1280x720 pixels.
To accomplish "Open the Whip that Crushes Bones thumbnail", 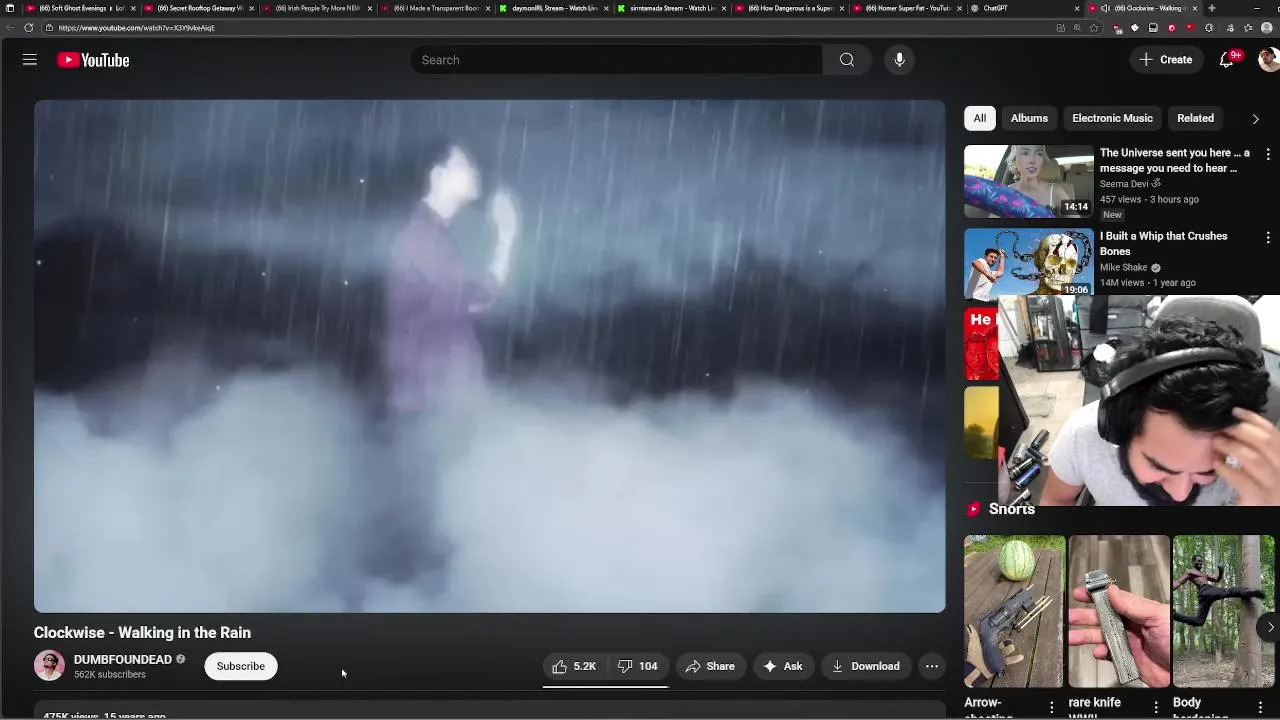I will click(1029, 264).
